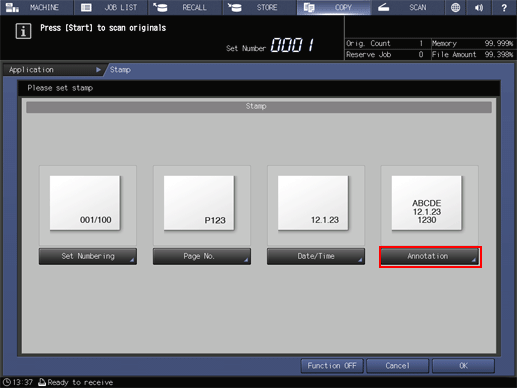This screenshot has height=388, width=517.
Task: Click the globe language icon
Action: pyautogui.click(x=455, y=7)
